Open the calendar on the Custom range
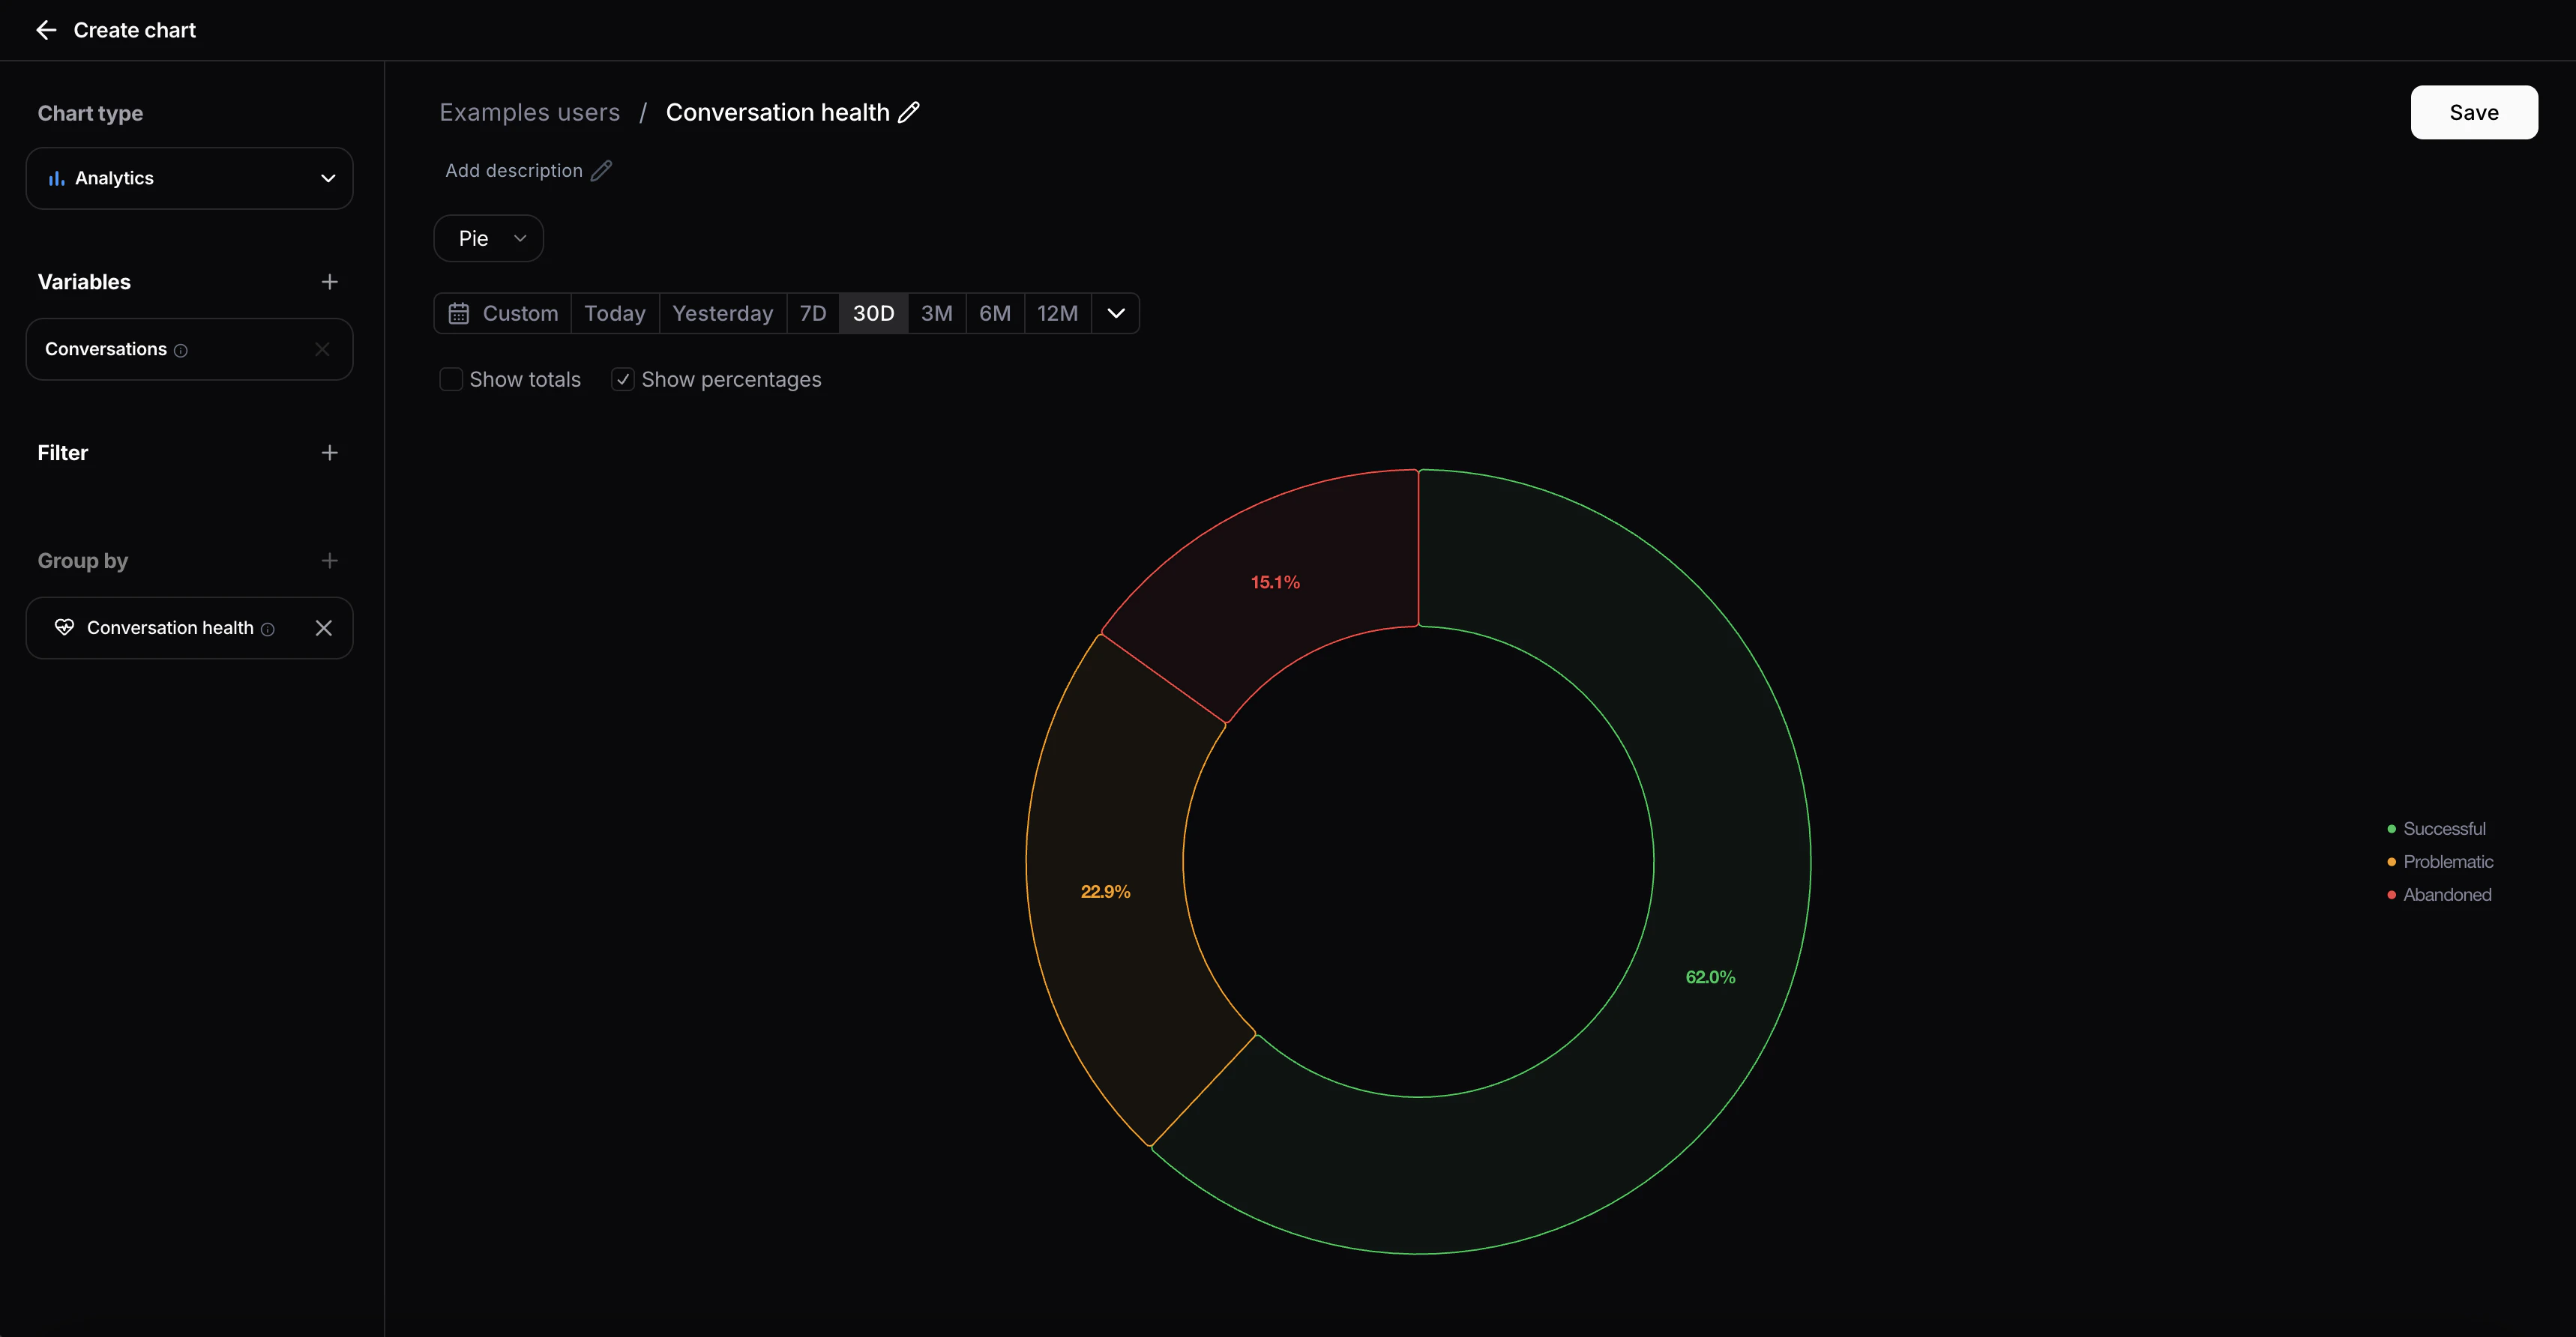2576x1337 pixels. 459,313
